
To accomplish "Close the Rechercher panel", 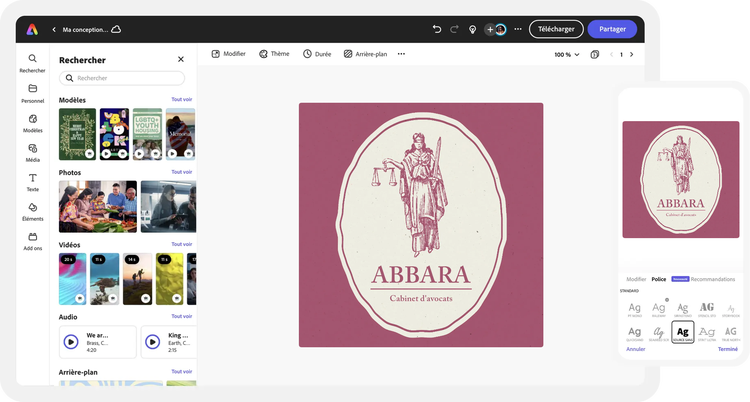I will (x=181, y=59).
